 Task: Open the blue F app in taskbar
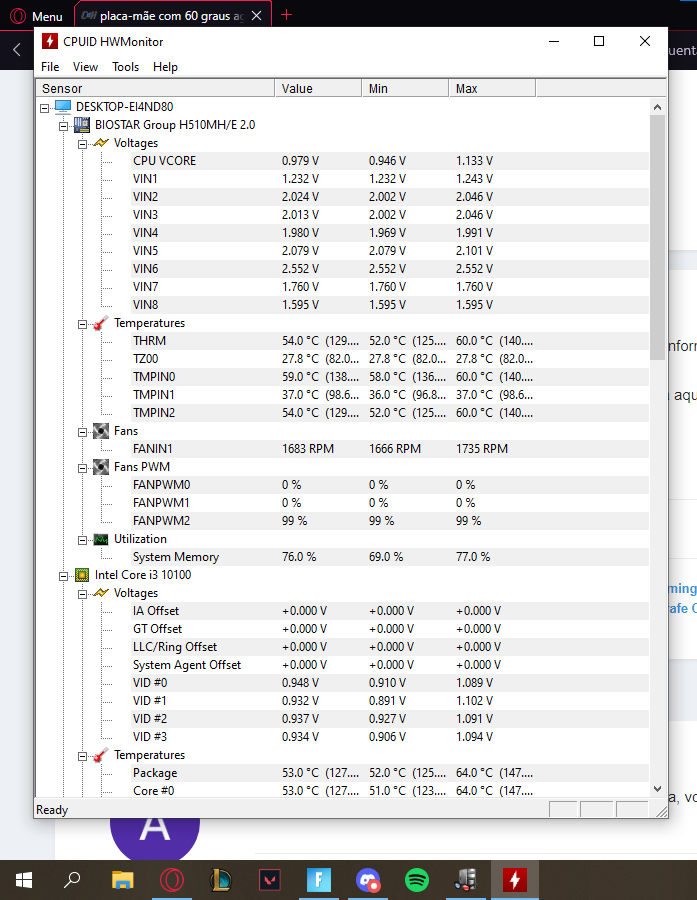pos(319,880)
